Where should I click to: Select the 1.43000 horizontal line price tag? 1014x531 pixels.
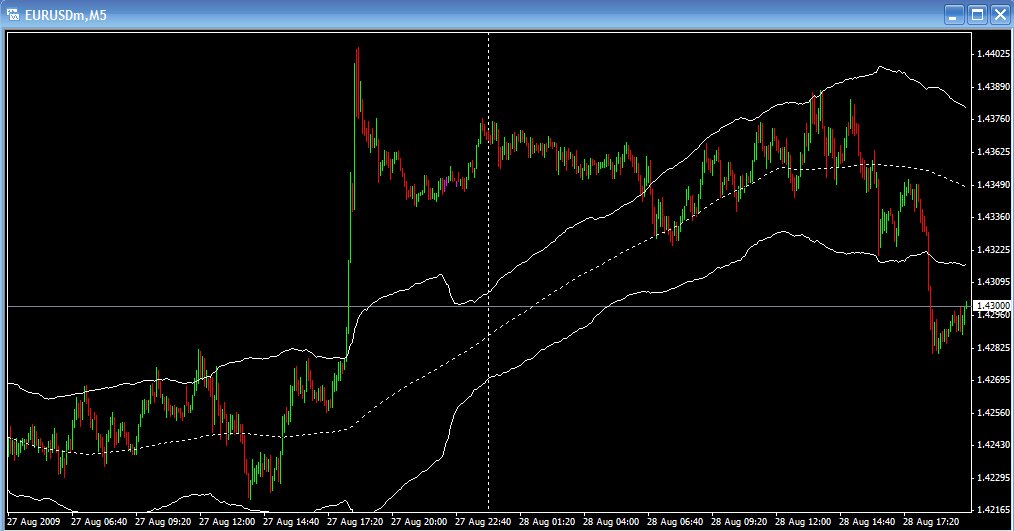pyautogui.click(x=991, y=305)
